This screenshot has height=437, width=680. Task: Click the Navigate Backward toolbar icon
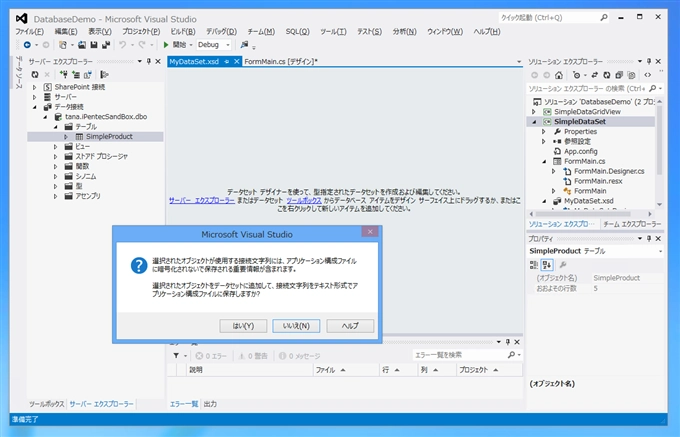(27, 45)
